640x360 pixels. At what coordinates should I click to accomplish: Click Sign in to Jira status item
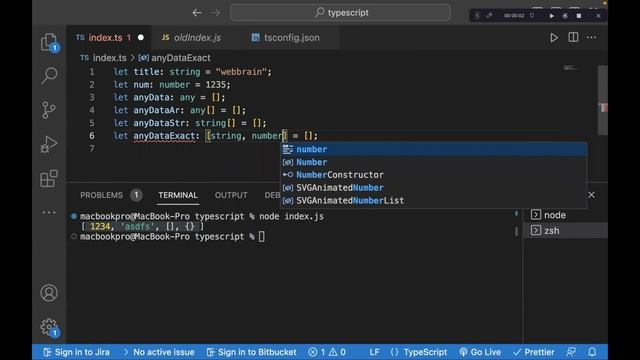pos(77,352)
